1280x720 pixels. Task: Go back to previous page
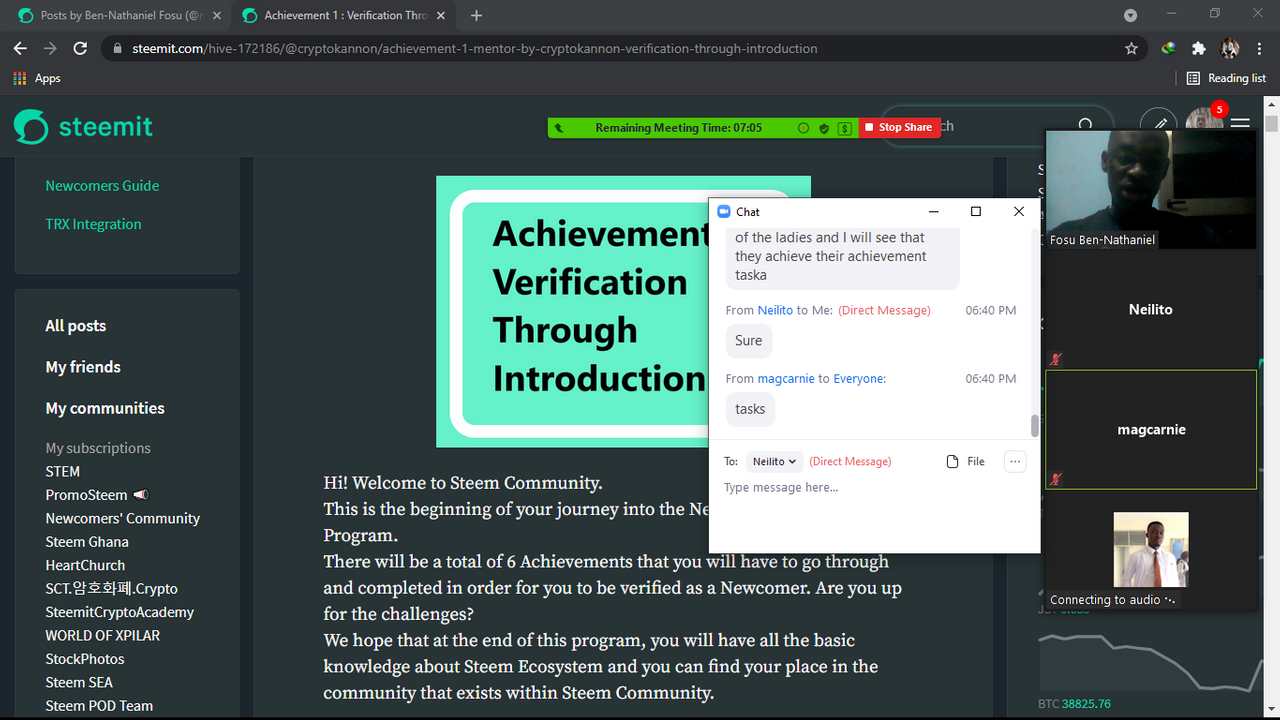tap(20, 48)
